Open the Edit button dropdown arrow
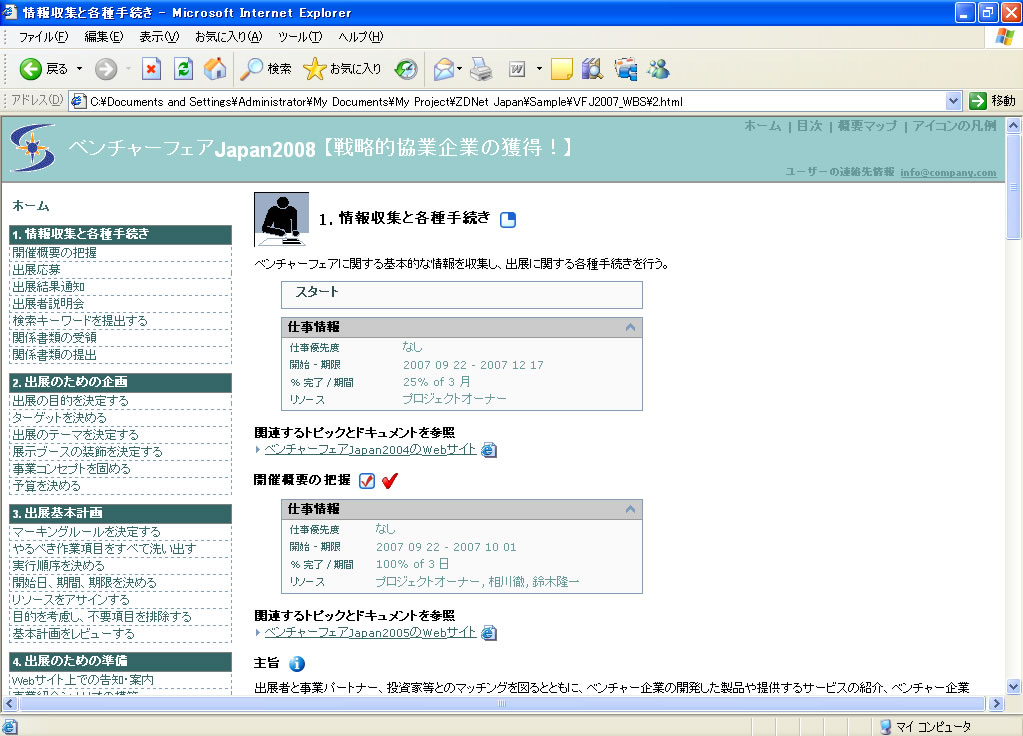This screenshot has height=736, width=1023. 539,69
